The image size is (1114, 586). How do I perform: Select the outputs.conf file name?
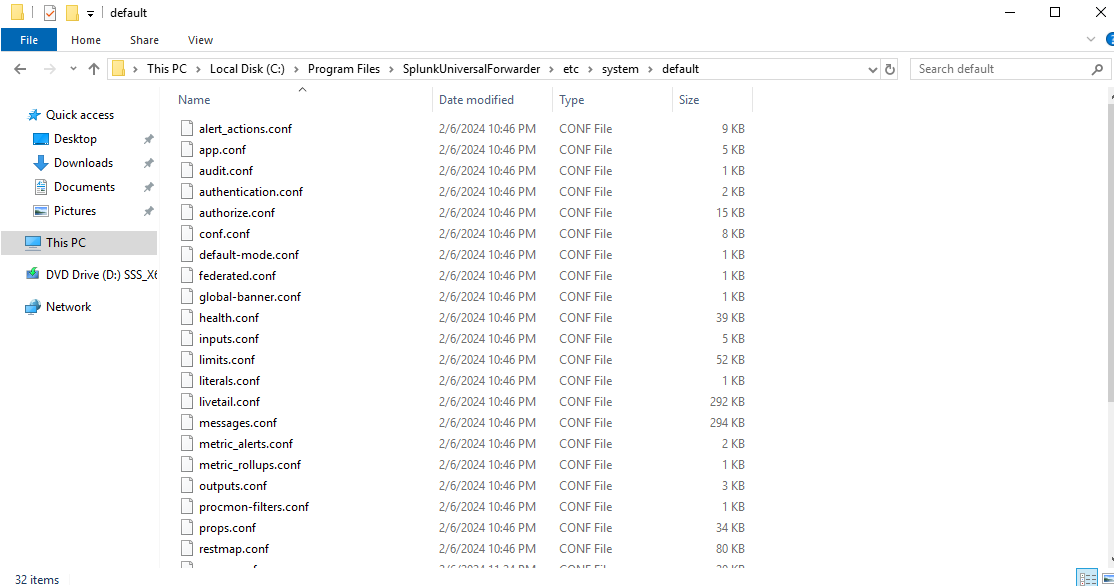(x=233, y=486)
